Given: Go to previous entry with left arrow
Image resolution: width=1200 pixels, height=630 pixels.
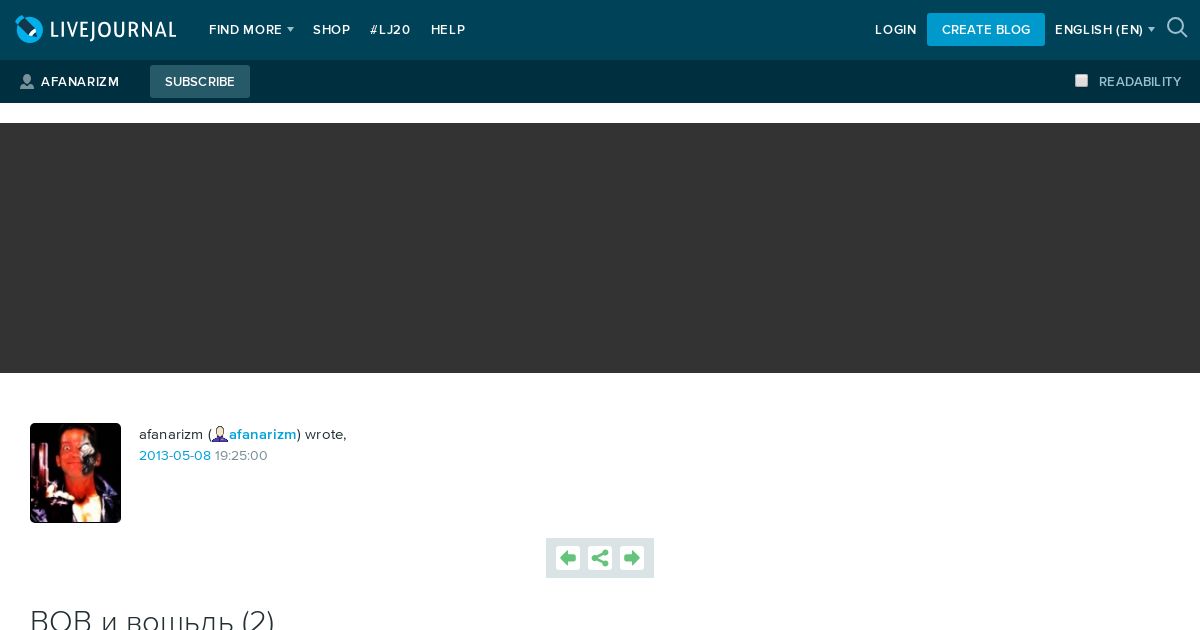Looking at the screenshot, I should tap(568, 558).
